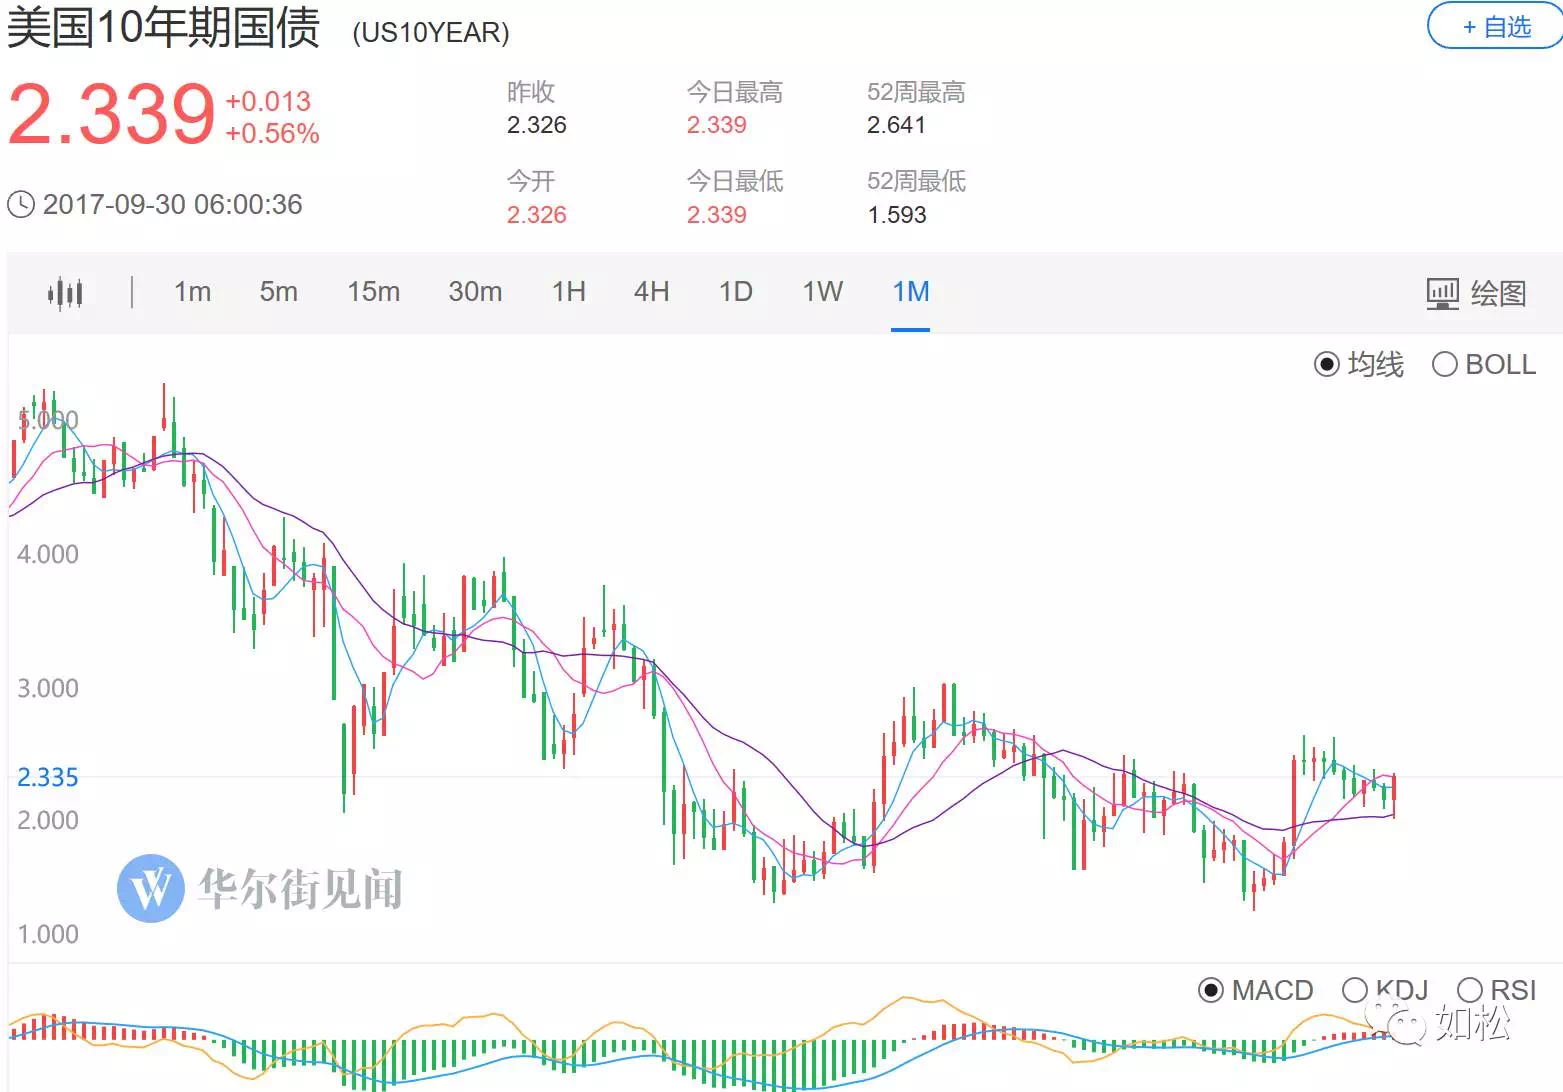
Task: Click the 4.000 y-axis label
Action: tap(48, 554)
